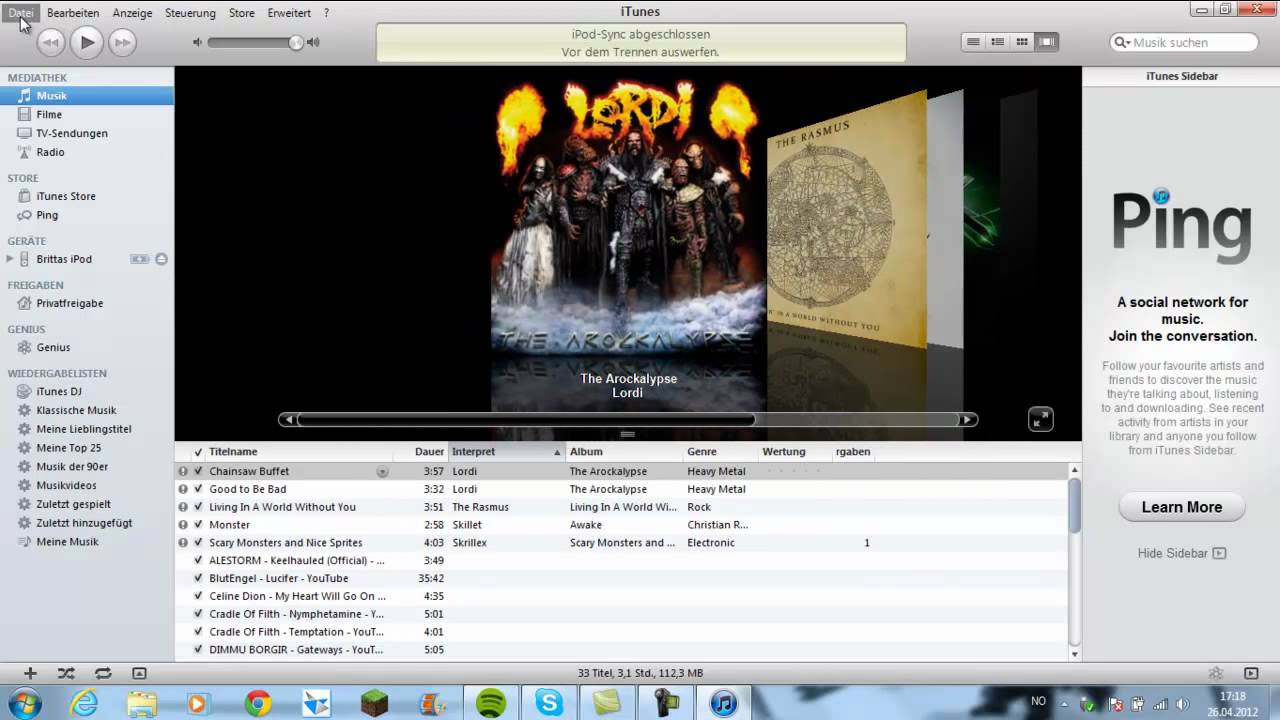Adjust the volume slider knob

[x=296, y=42]
